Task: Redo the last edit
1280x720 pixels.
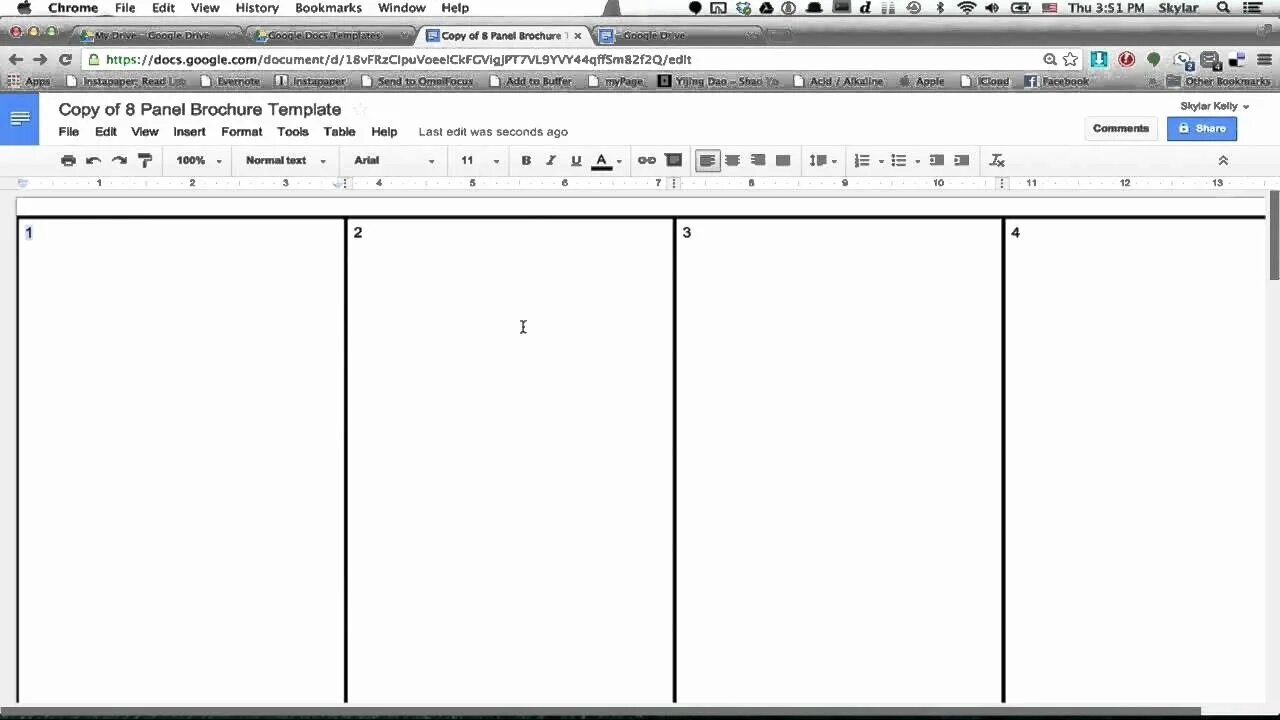Action: 119,160
